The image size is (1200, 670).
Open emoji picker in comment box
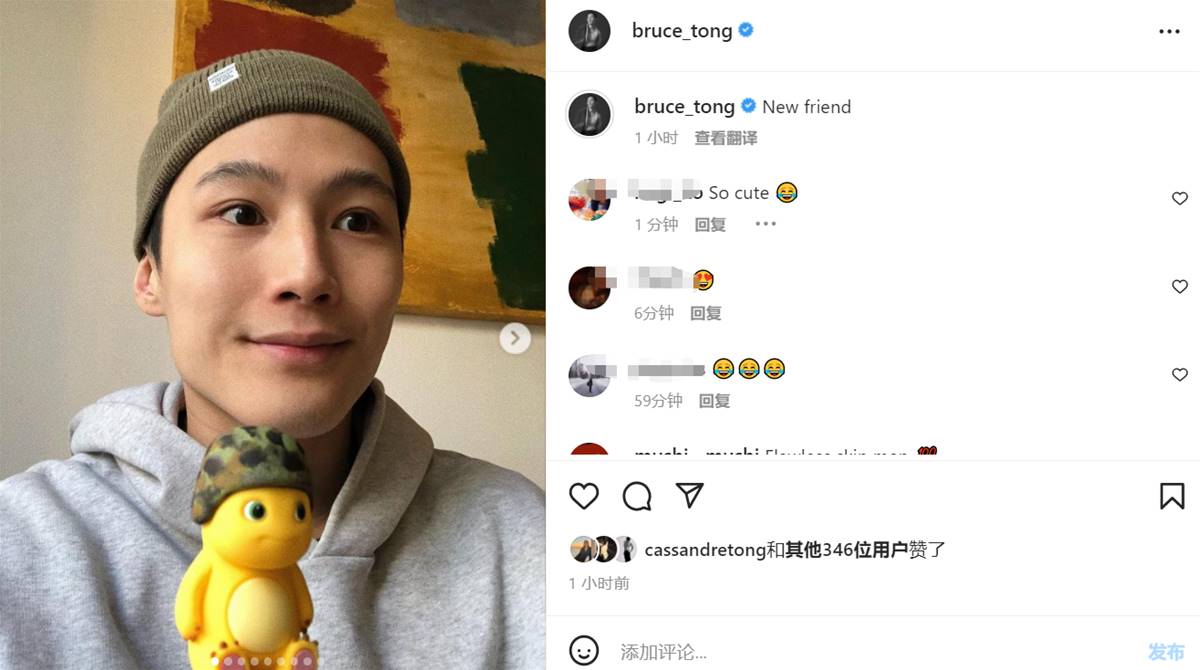pyautogui.click(x=584, y=651)
